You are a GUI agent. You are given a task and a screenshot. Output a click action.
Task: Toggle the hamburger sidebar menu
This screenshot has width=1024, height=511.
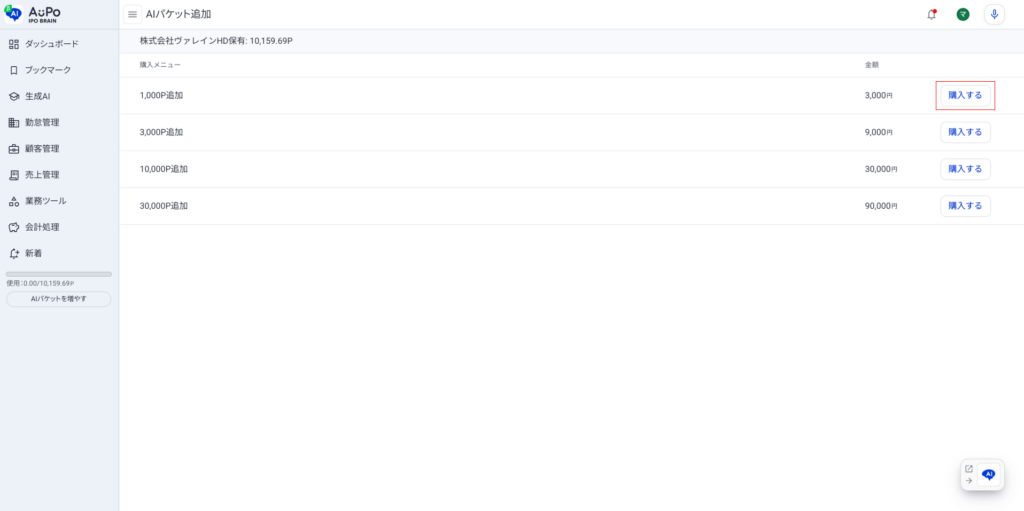point(132,14)
